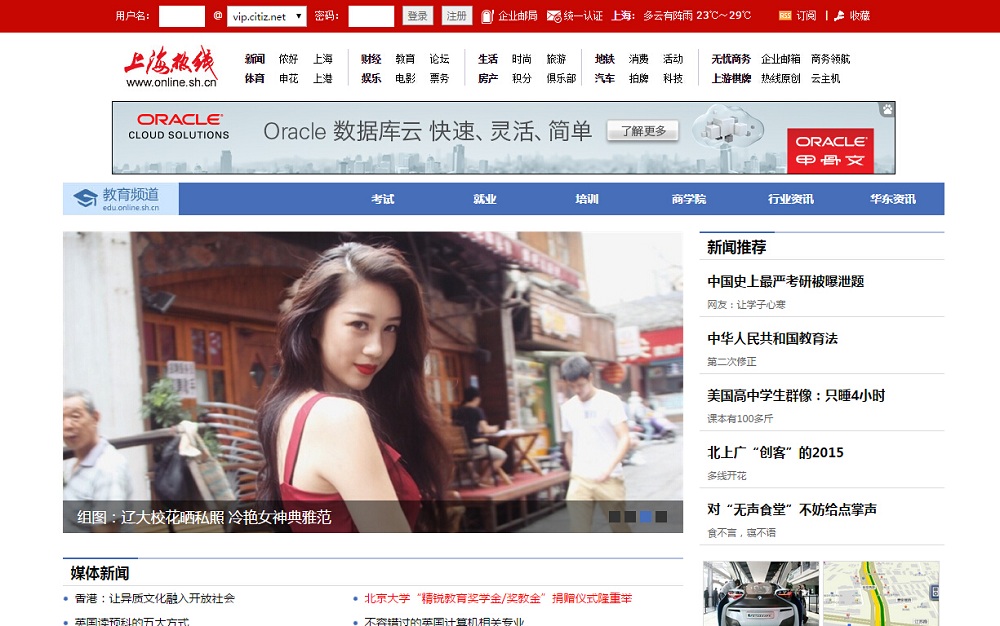1000x626 pixels.
Task: Click the 财经 link
Action: pos(371,59)
